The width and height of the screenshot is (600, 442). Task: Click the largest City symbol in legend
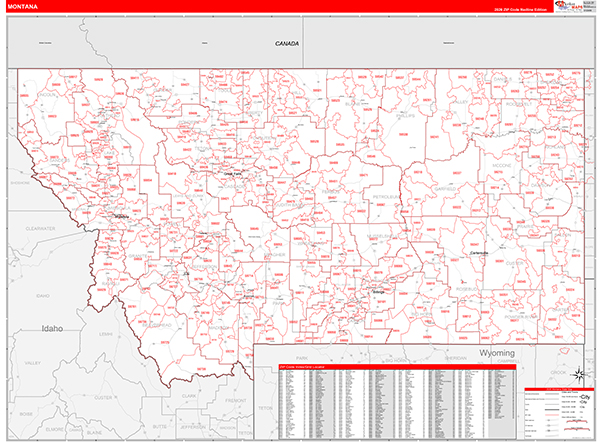585,397
